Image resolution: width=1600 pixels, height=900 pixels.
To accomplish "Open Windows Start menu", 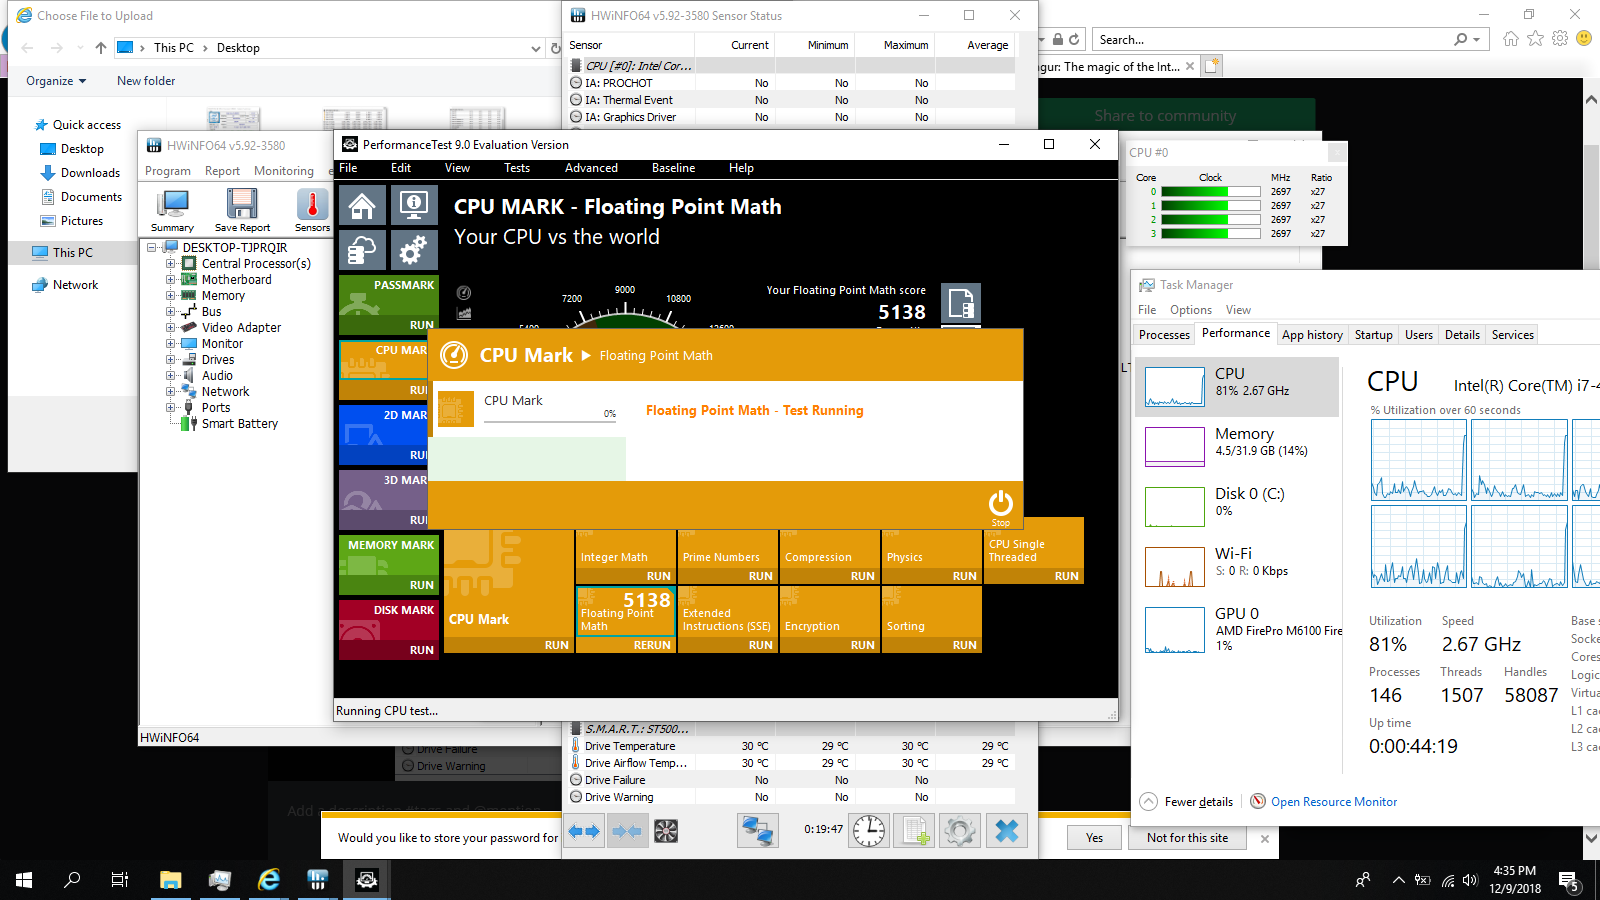I will [24, 880].
